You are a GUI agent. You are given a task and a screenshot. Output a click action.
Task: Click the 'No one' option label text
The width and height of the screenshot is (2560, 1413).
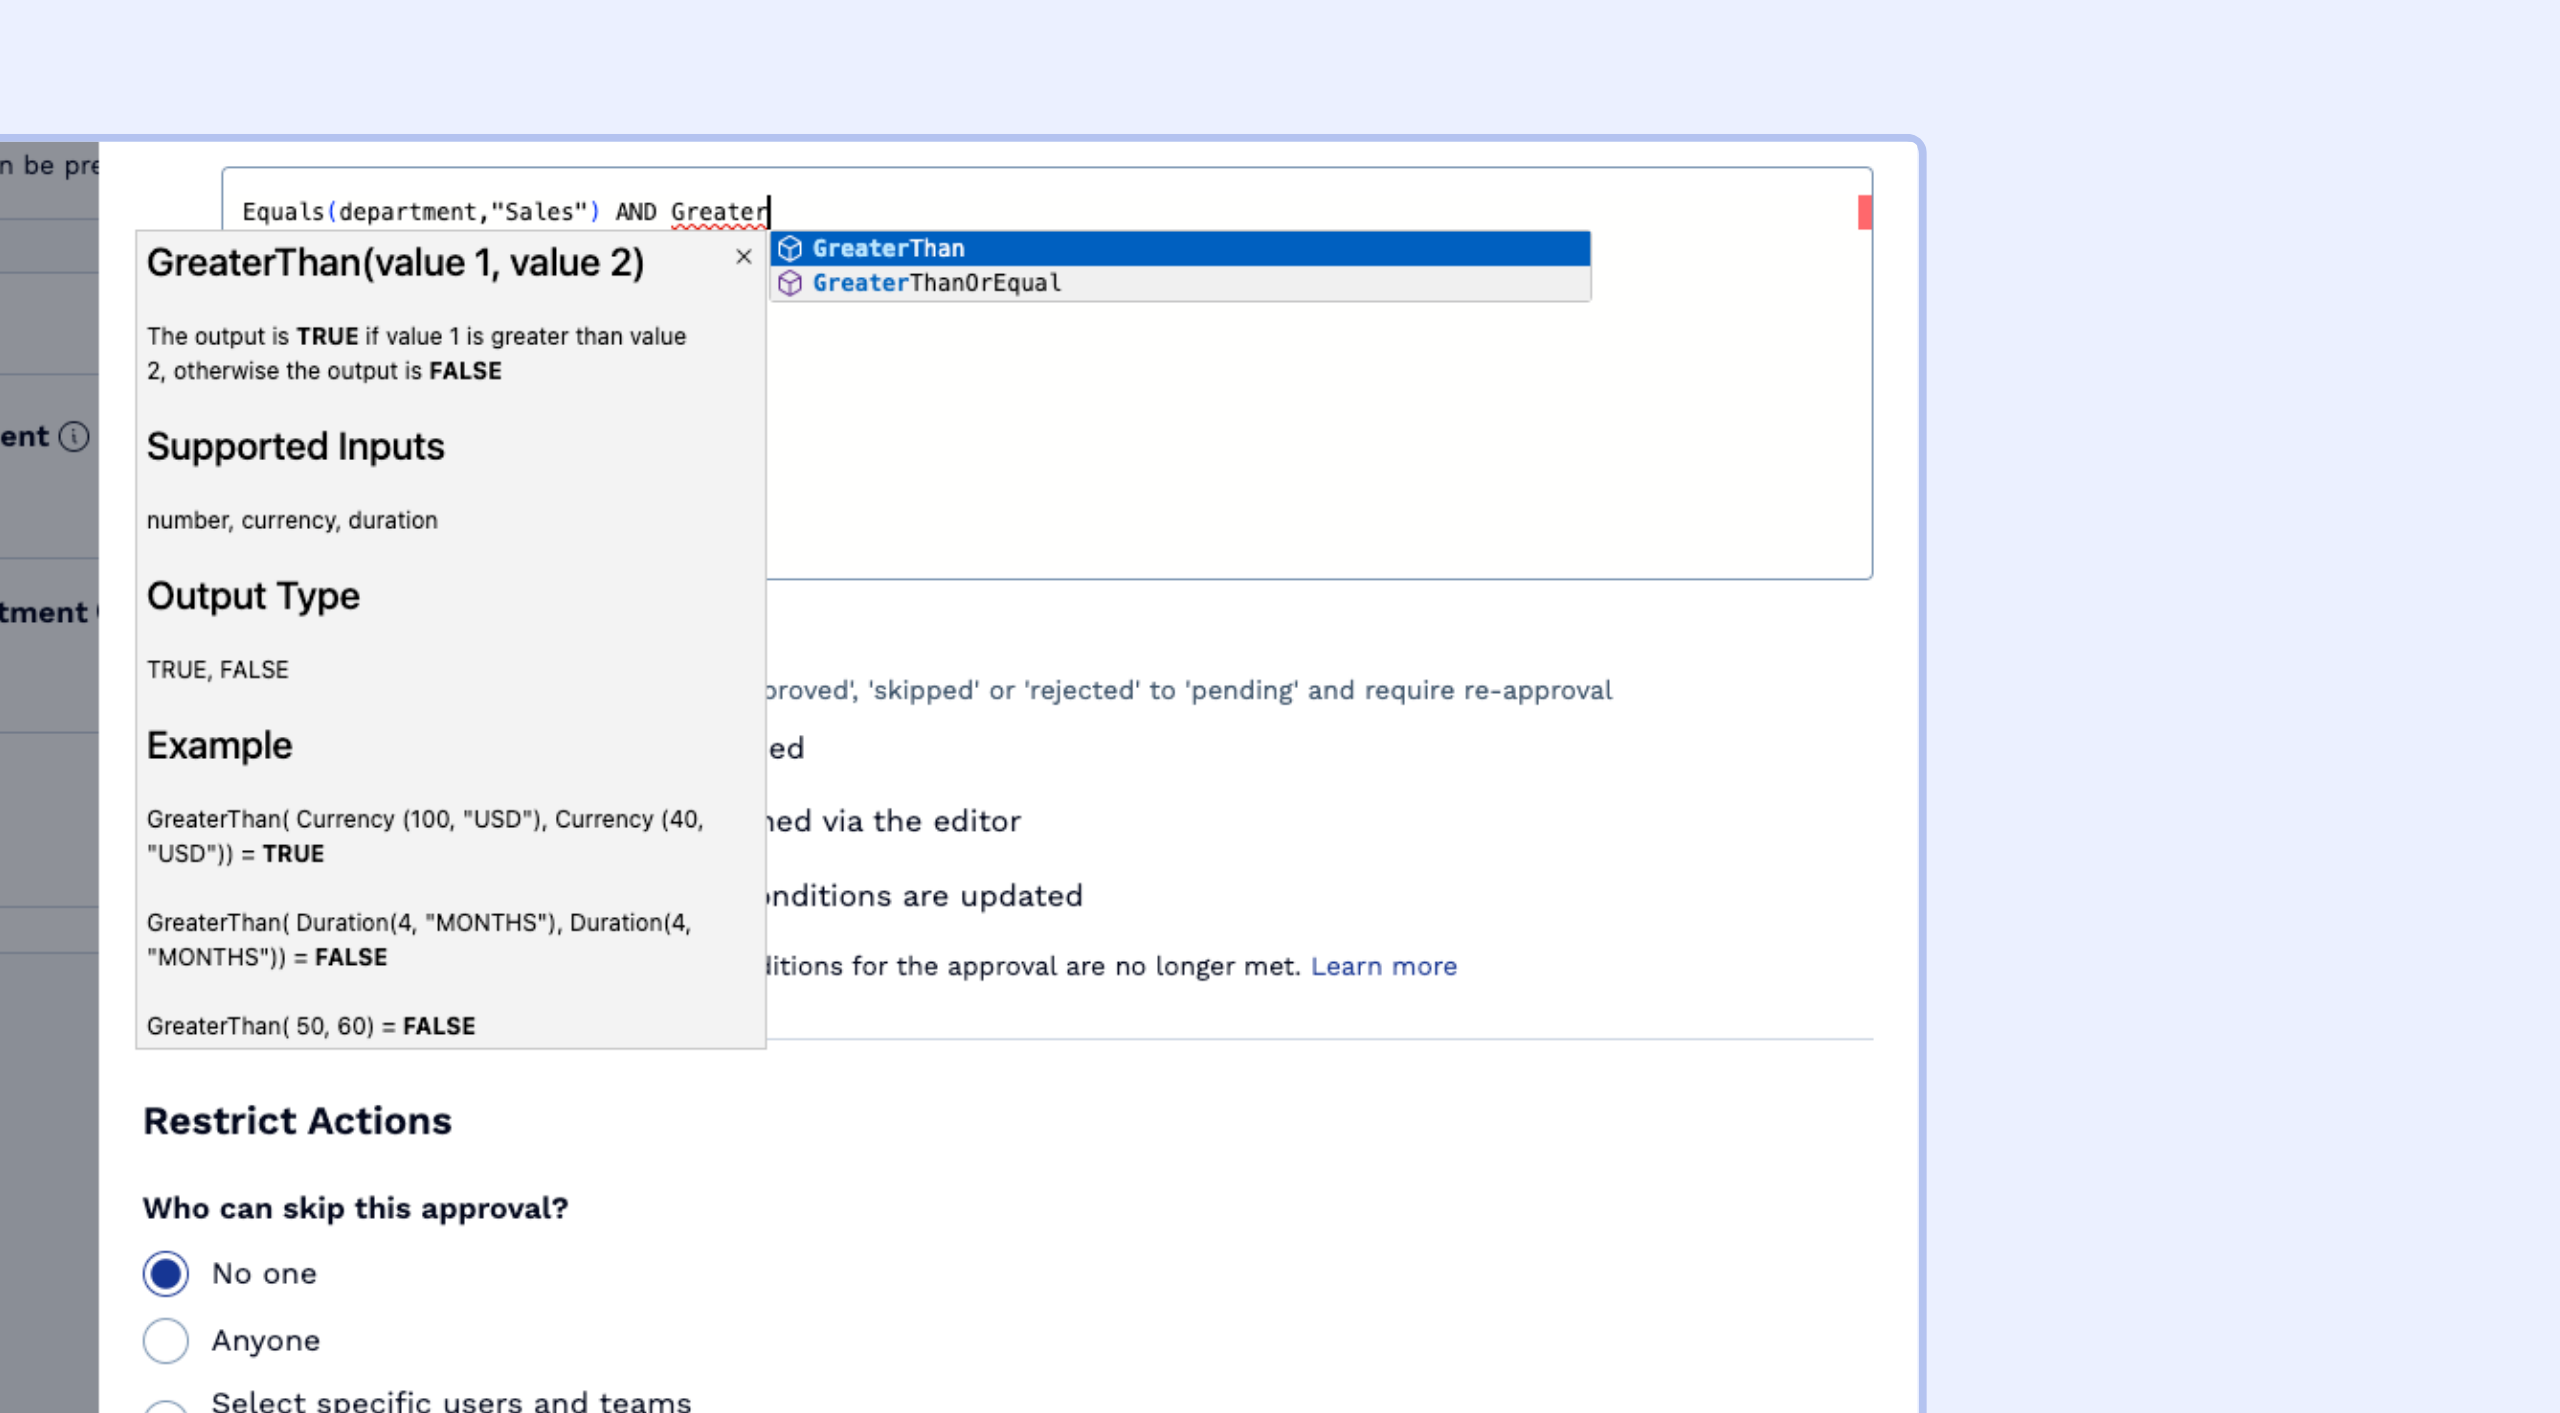click(264, 1273)
